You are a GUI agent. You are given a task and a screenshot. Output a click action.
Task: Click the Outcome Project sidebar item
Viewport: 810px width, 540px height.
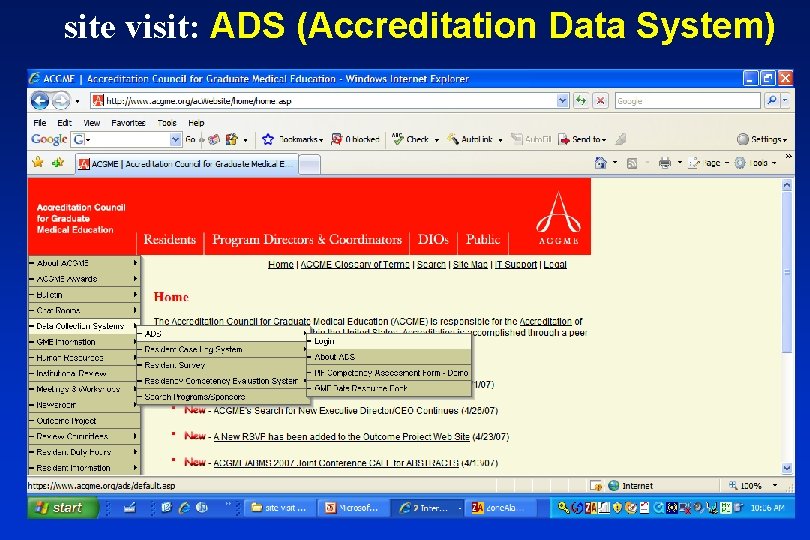85,421
